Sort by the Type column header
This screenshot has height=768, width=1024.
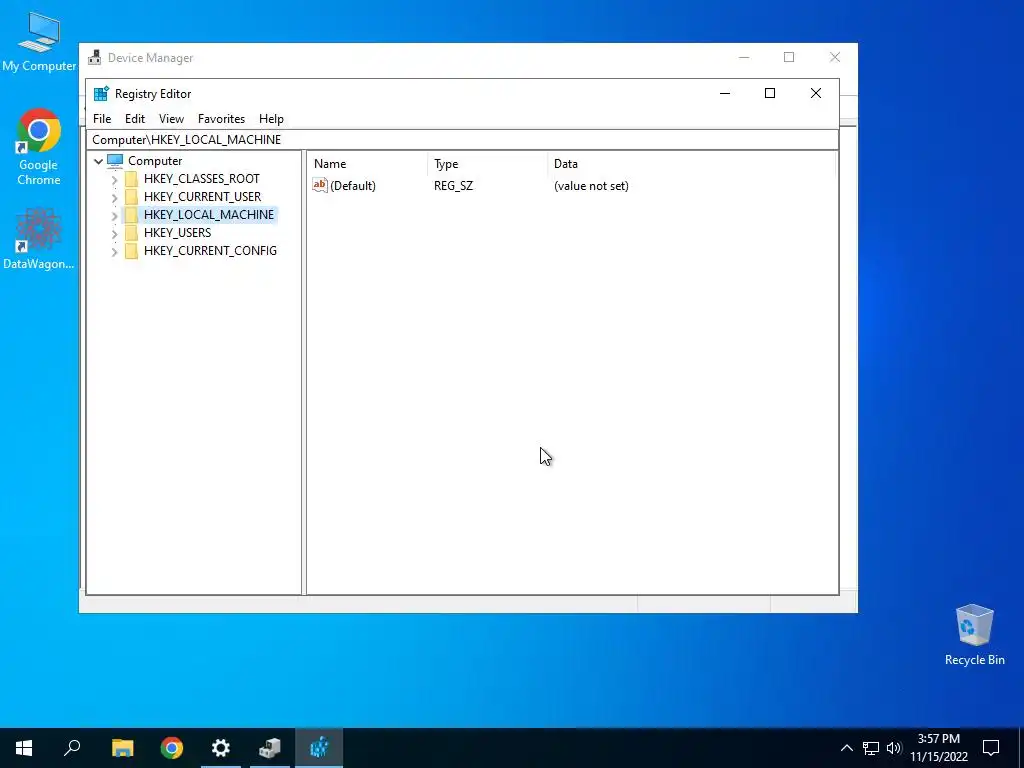click(488, 164)
